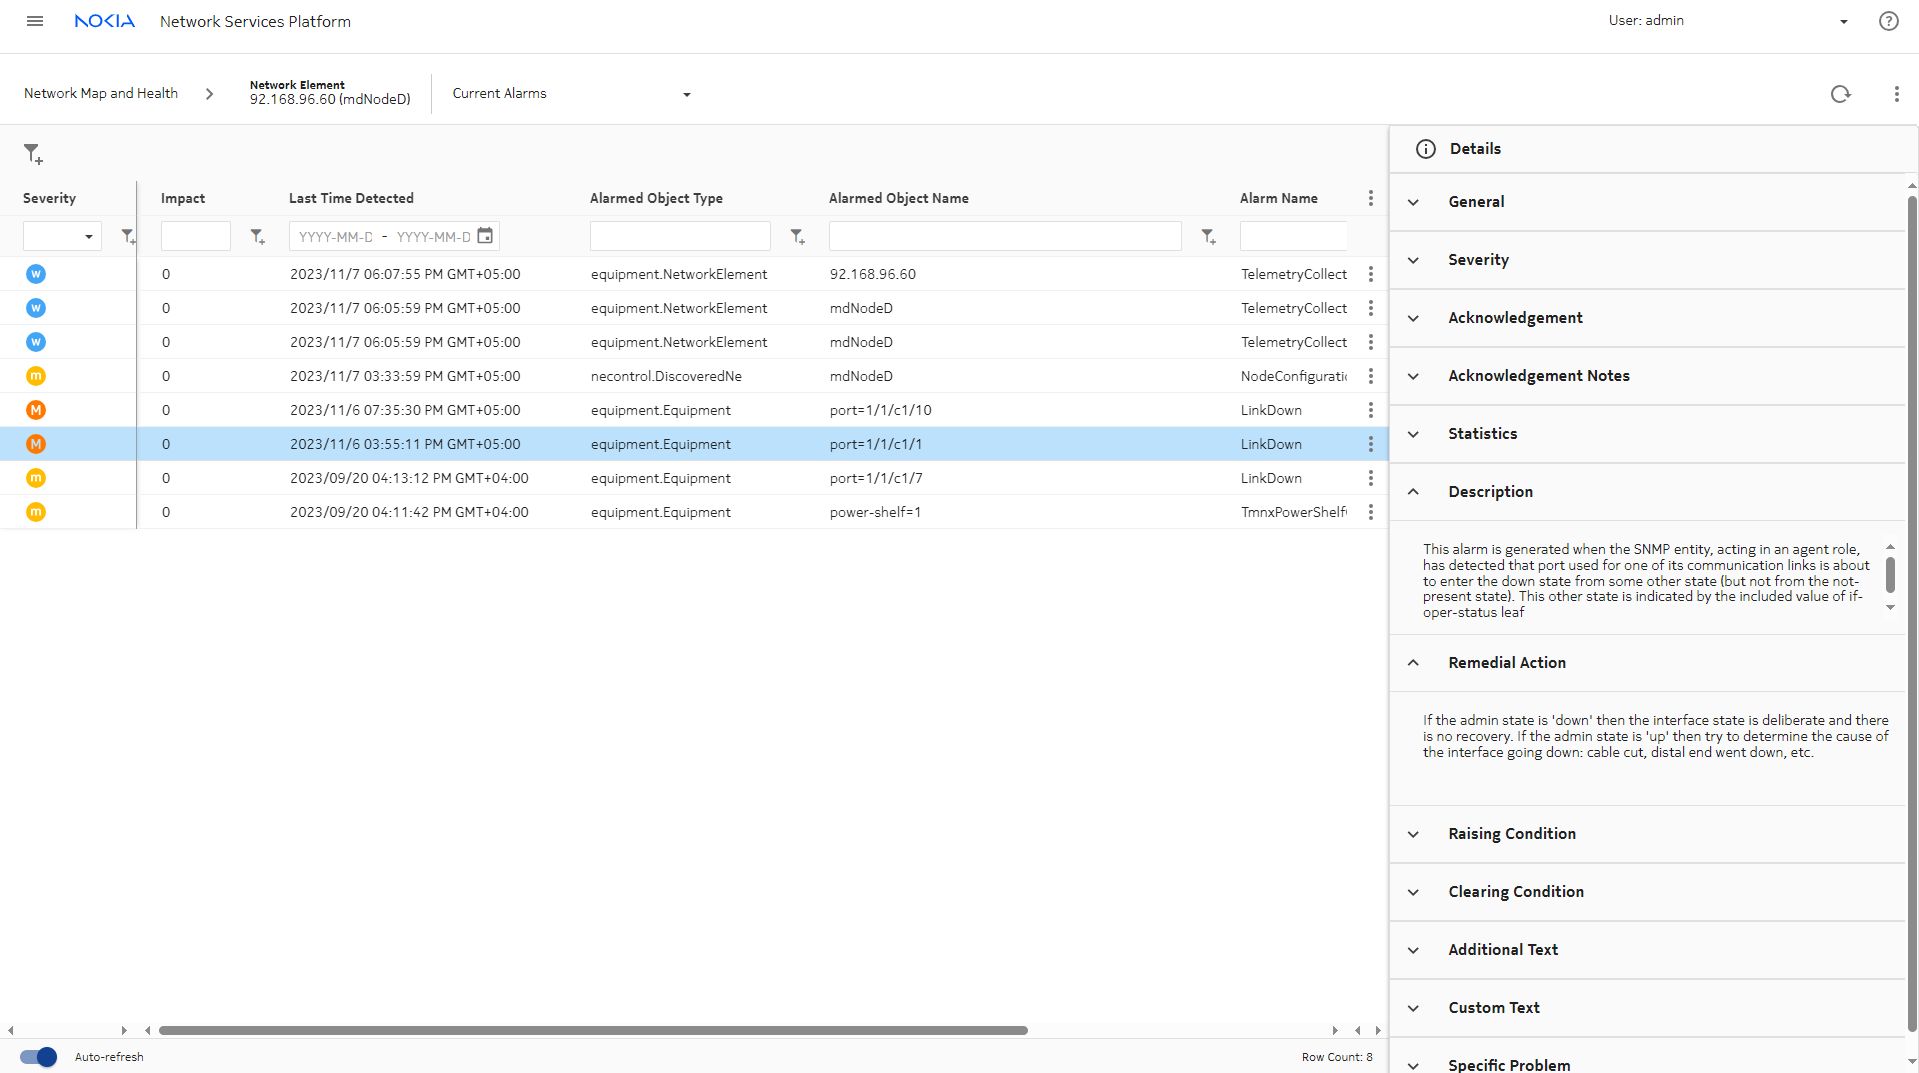Toggle the Auto-refresh switch off
This screenshot has height=1073, width=1919.
(x=39, y=1057)
